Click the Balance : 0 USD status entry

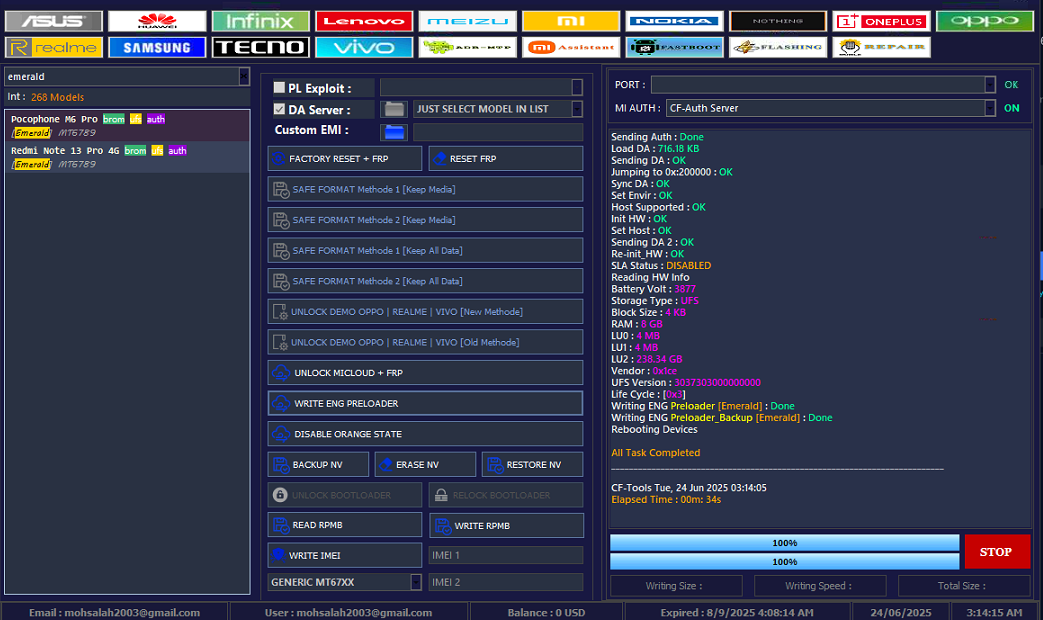546,613
